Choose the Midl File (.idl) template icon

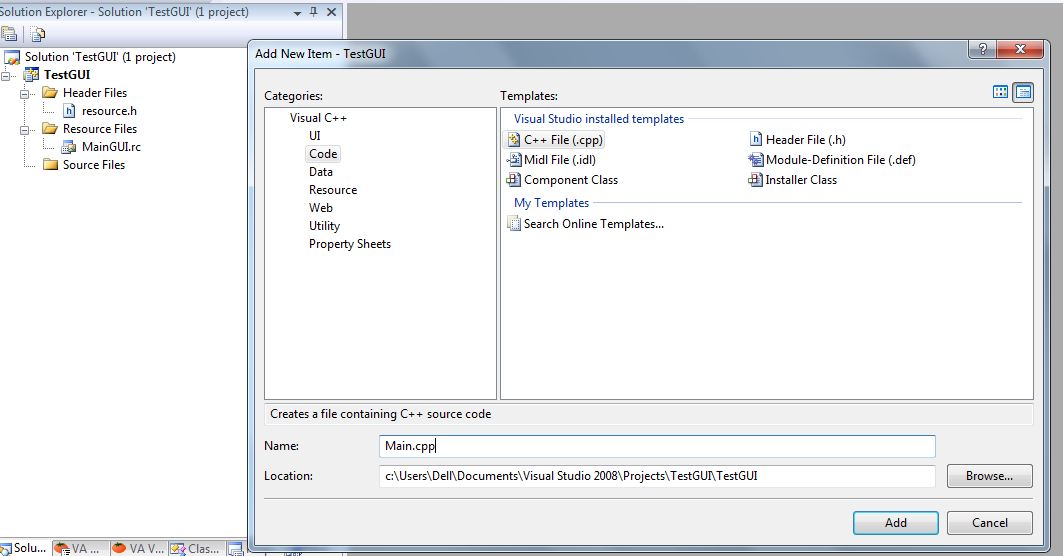(x=514, y=160)
